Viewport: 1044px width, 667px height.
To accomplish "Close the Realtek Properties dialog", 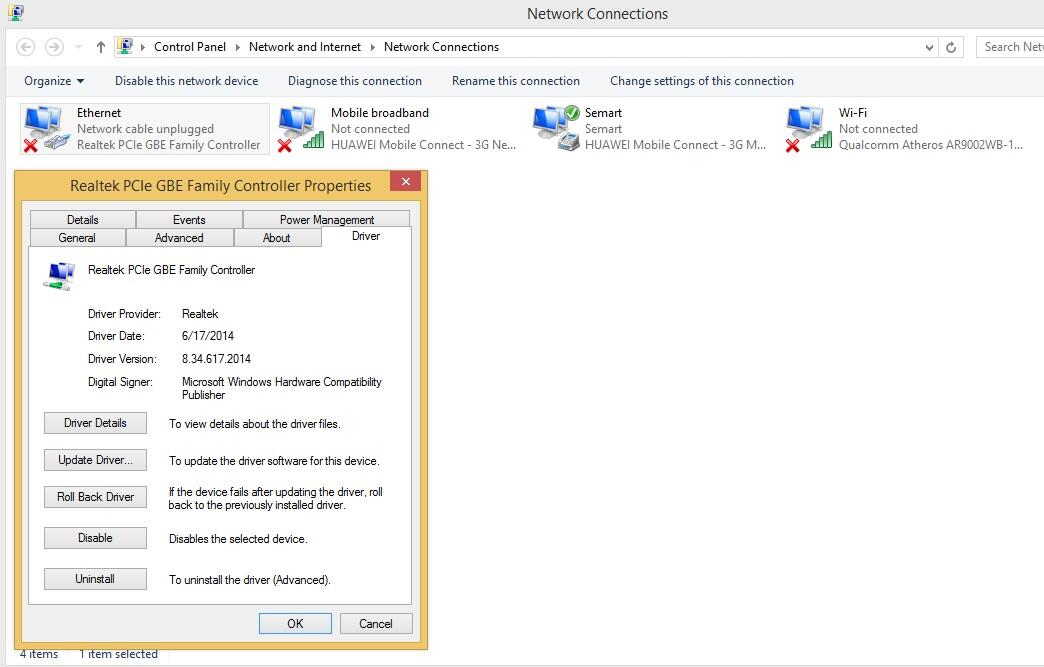I will point(405,181).
